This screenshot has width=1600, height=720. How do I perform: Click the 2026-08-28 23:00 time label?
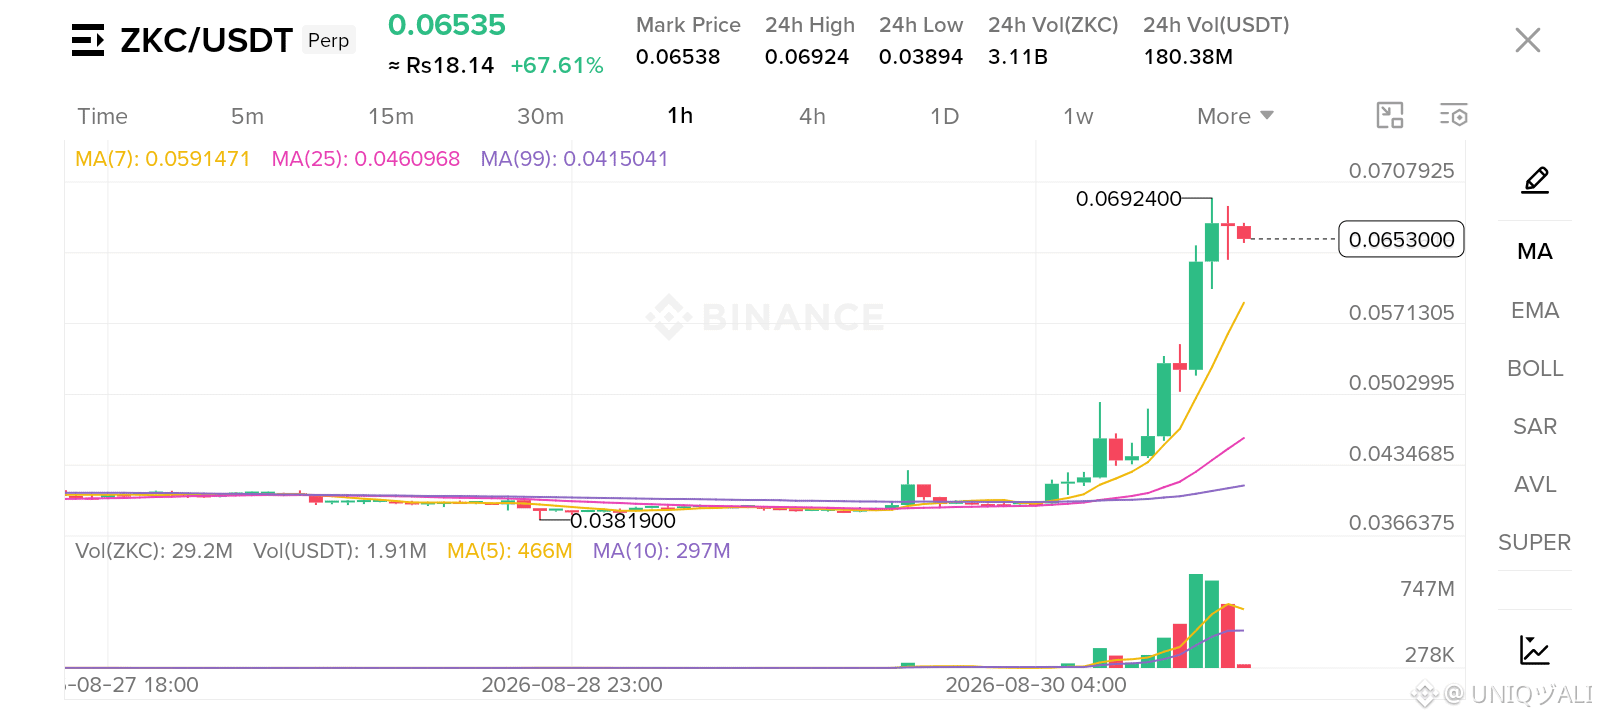coord(572,685)
